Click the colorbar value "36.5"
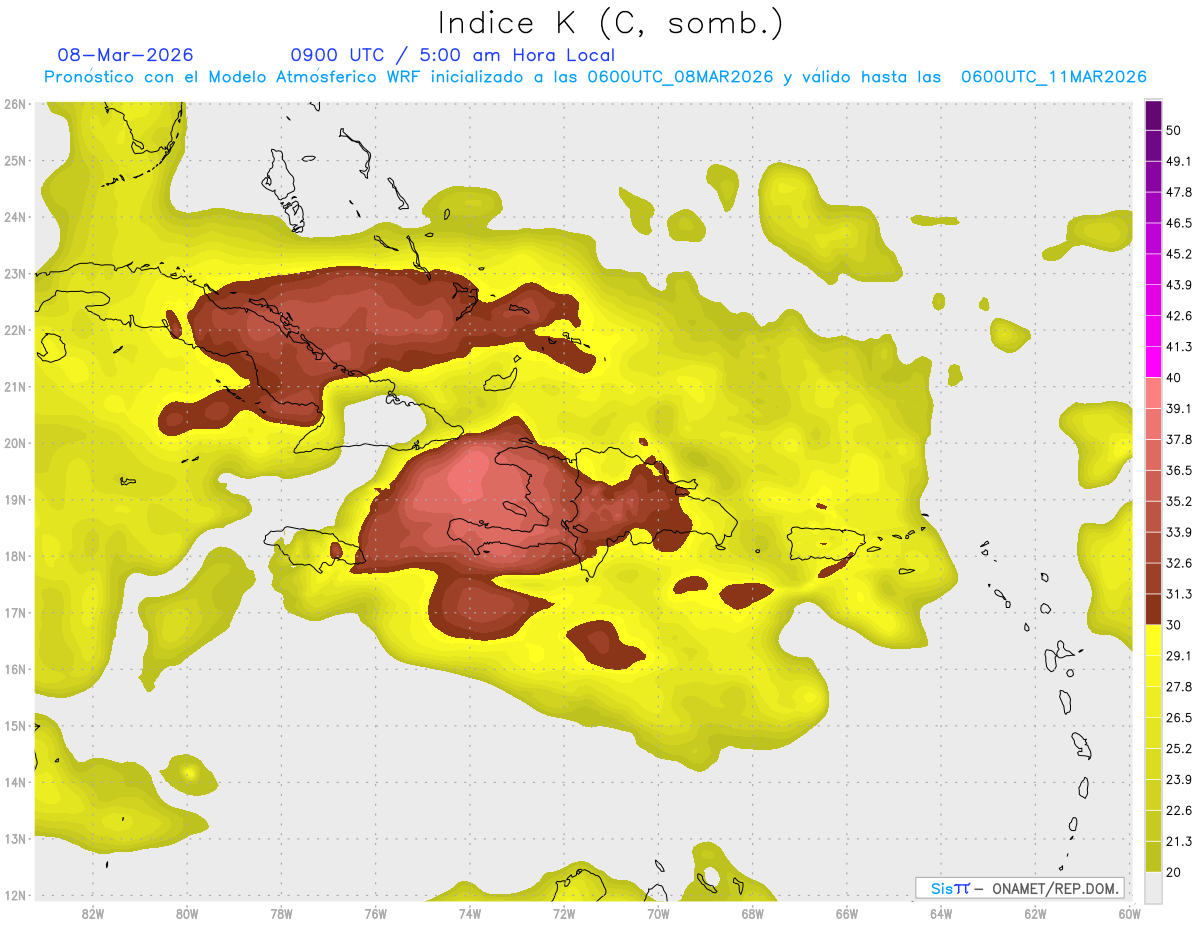Image resolution: width=1200 pixels, height=927 pixels. pos(1179,470)
